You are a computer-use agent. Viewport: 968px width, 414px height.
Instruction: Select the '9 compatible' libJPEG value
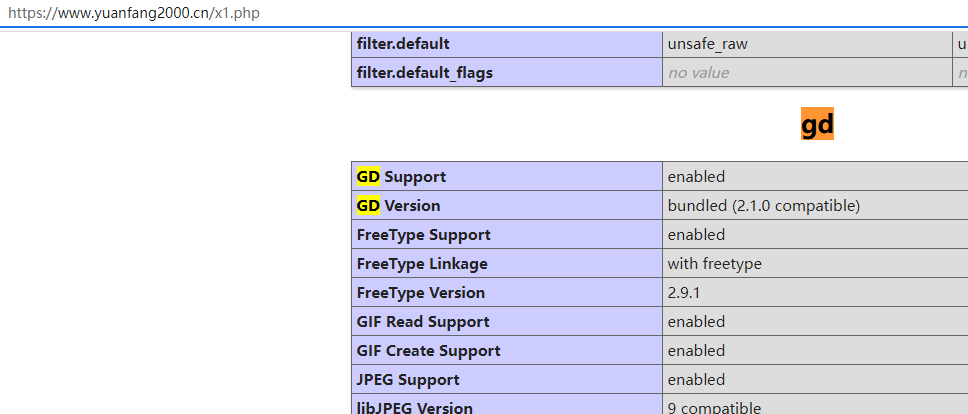714,407
